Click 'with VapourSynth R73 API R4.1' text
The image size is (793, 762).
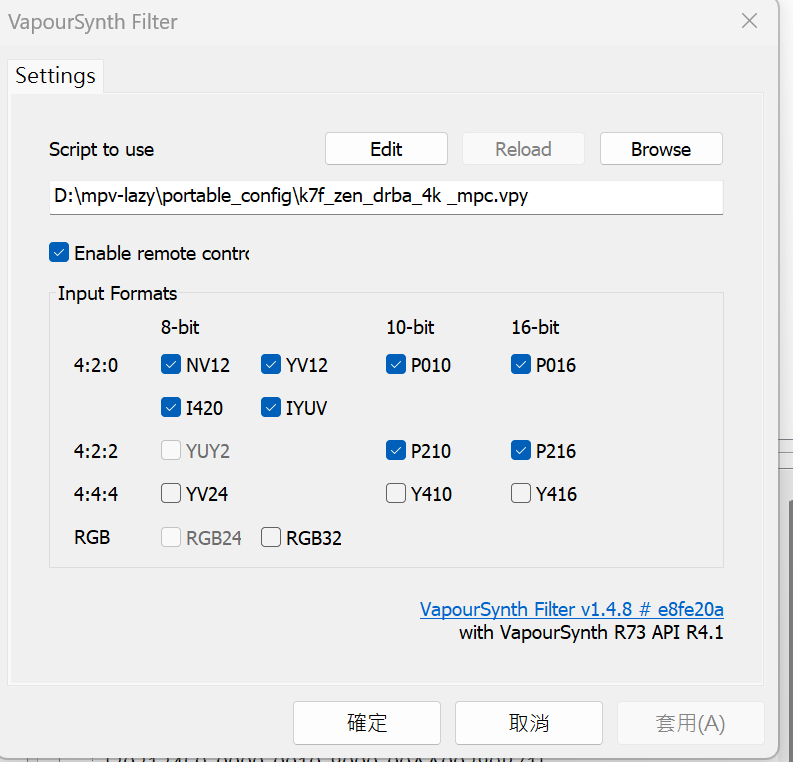(591, 633)
